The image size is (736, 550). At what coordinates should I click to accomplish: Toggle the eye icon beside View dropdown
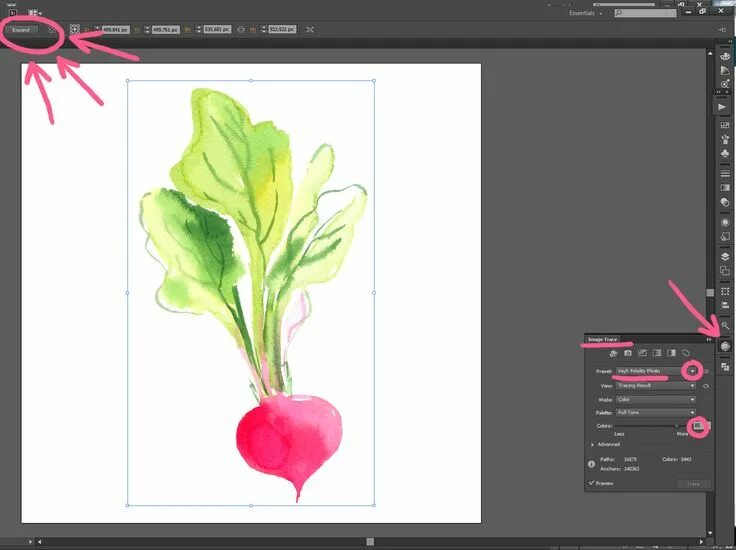coord(705,386)
